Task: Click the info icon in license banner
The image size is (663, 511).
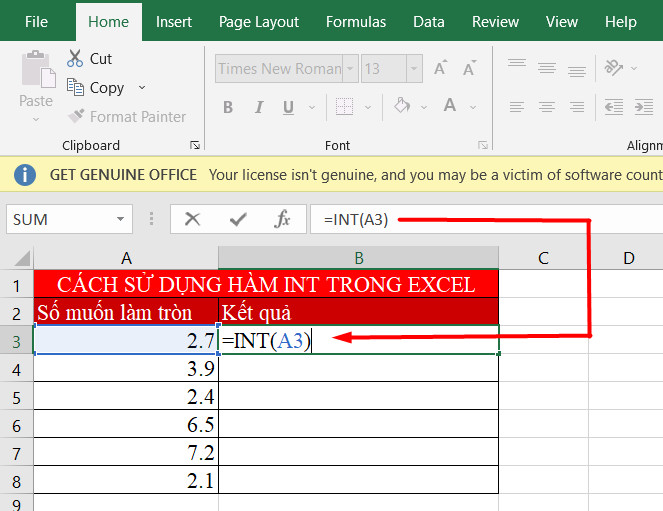Action: pos(25,175)
